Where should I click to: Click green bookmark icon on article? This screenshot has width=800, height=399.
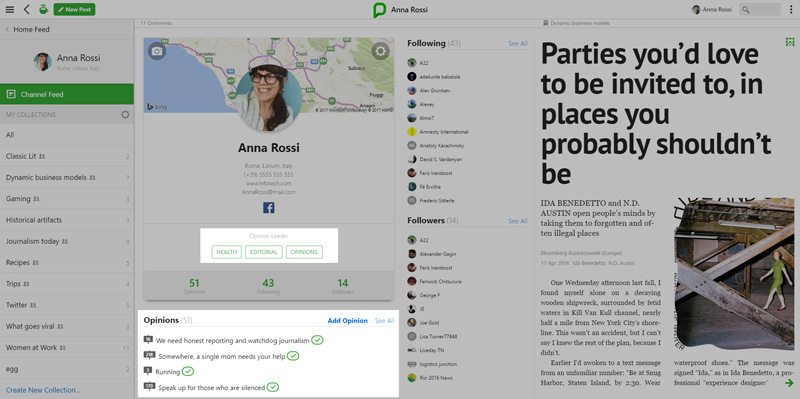[x=790, y=42]
